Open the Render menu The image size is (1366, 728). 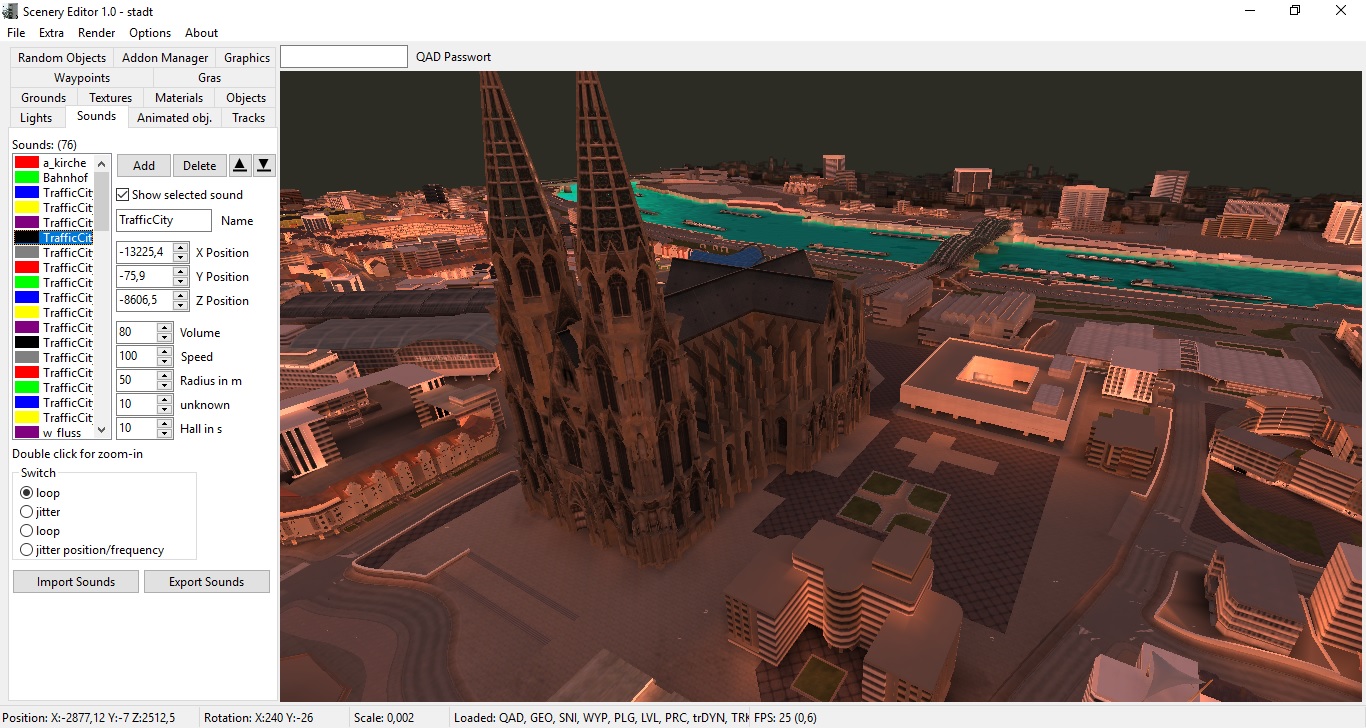[97, 33]
